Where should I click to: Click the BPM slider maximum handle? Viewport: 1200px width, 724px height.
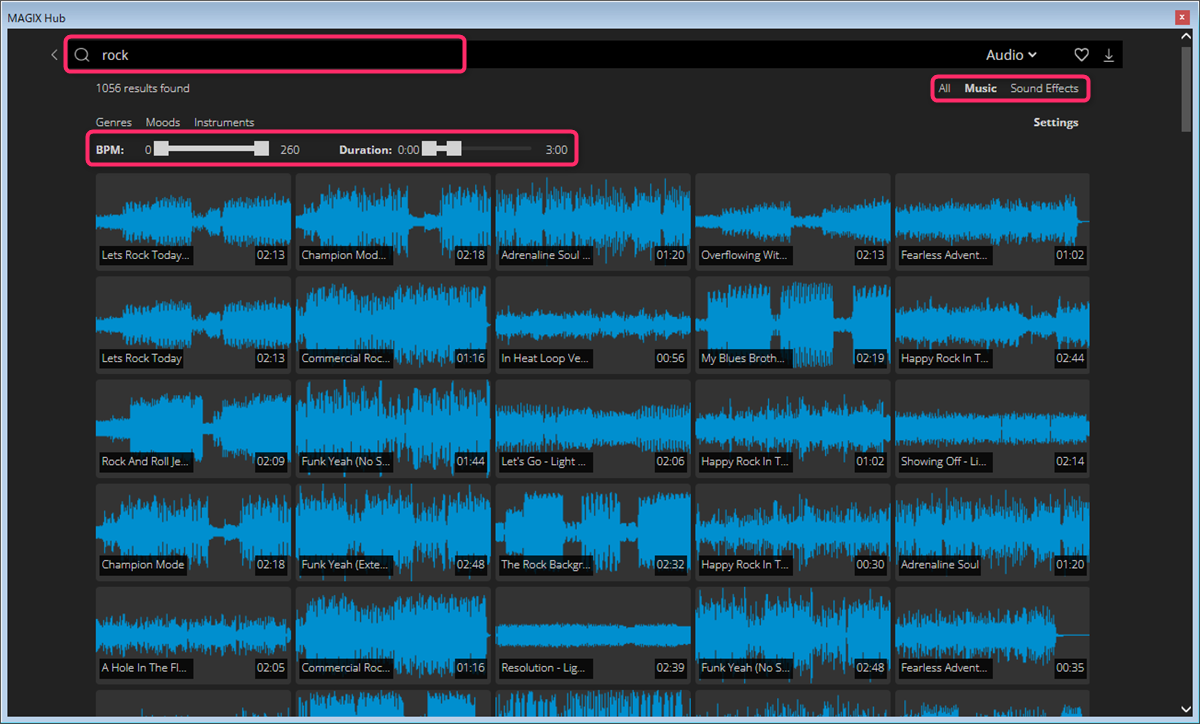pos(262,149)
